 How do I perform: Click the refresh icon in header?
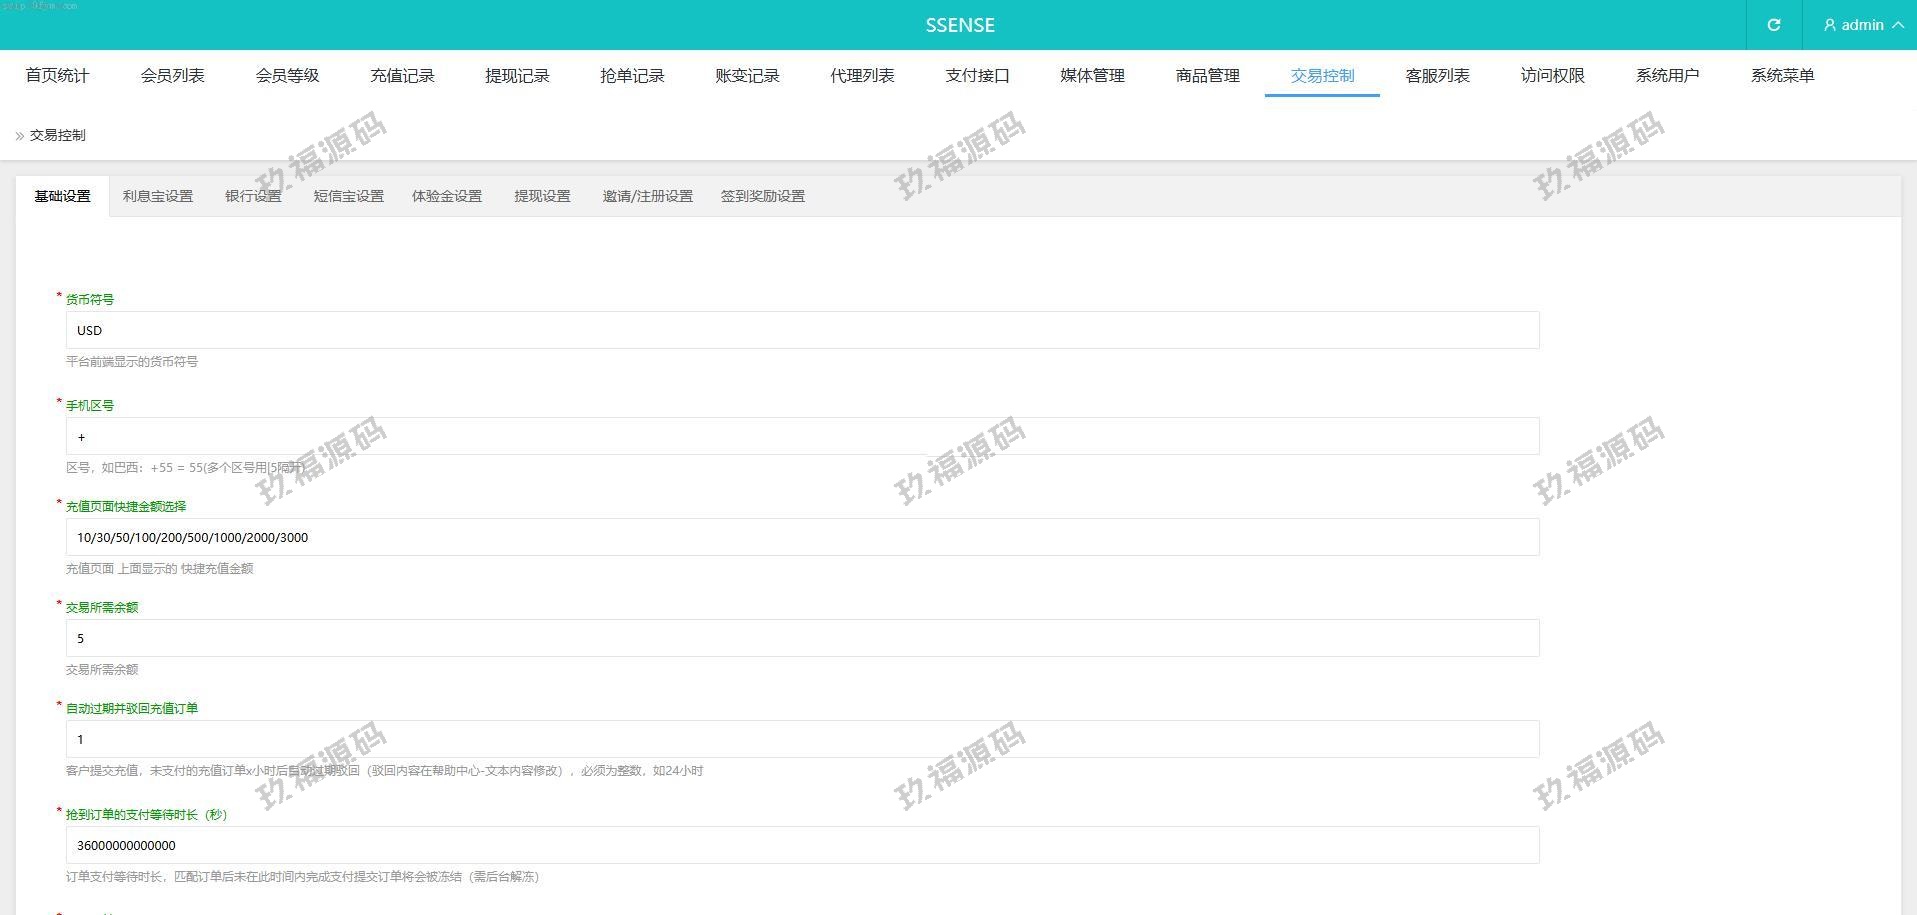point(1773,25)
